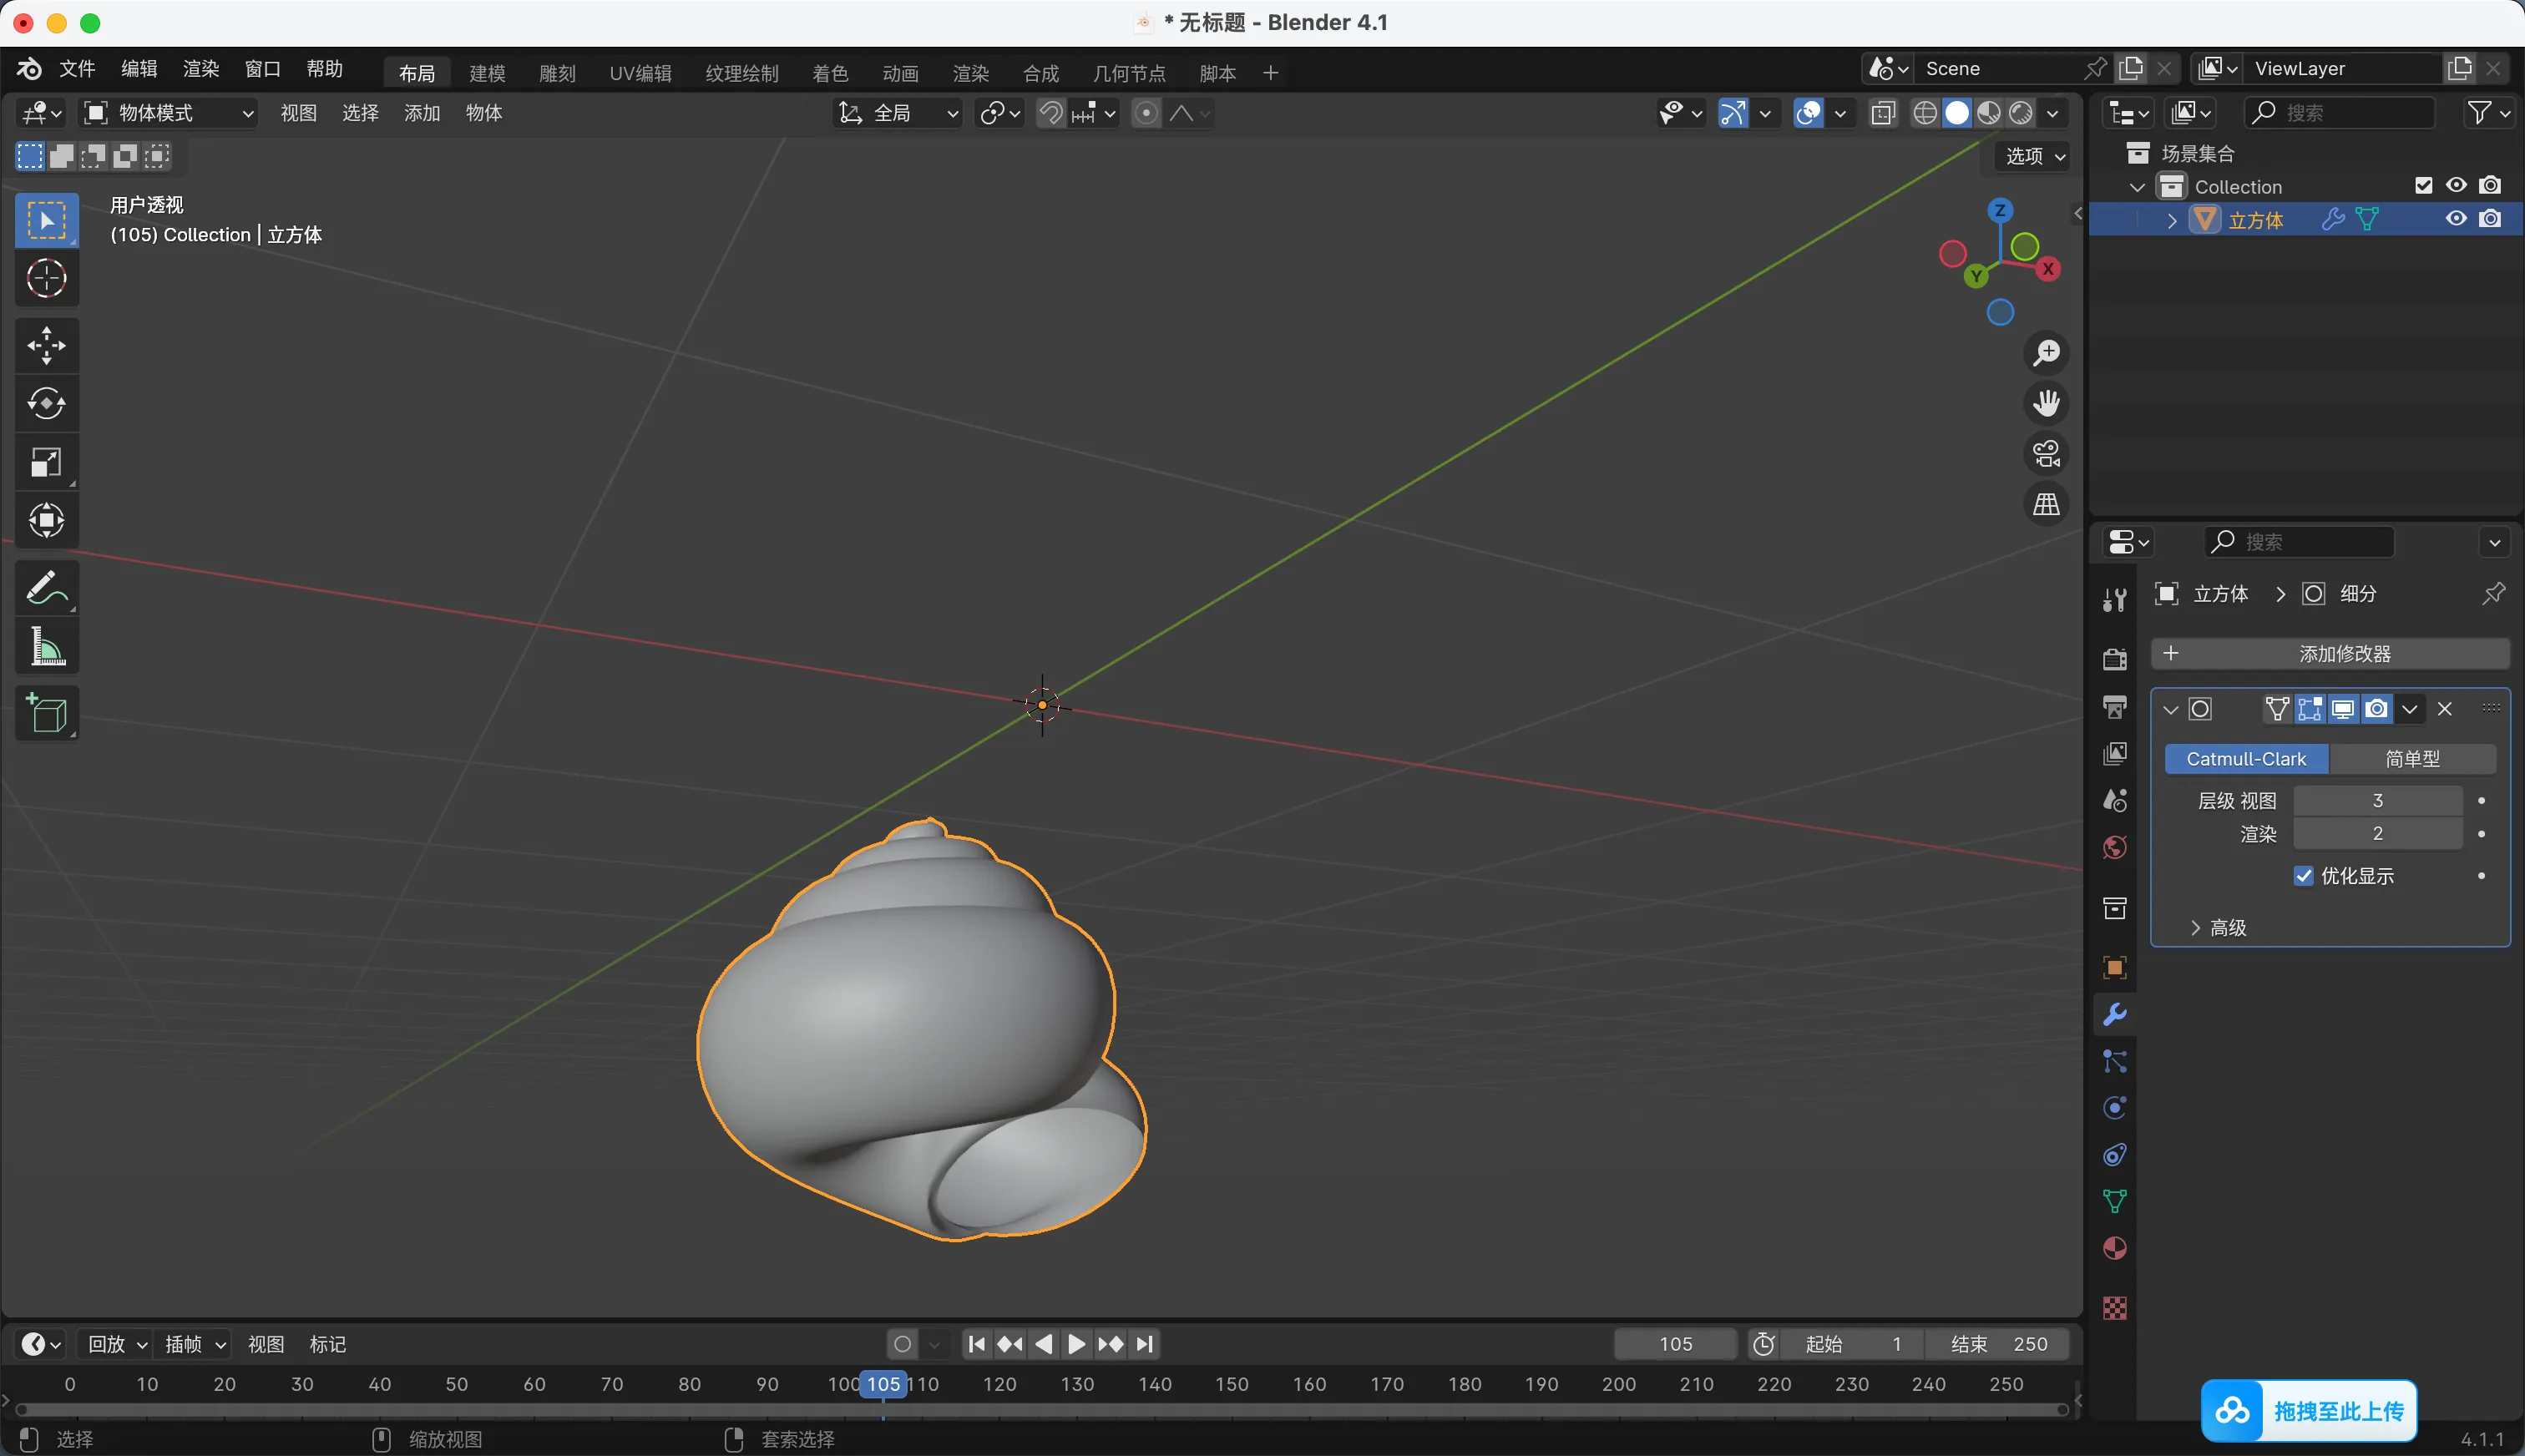Open the 文件 menu
Screen dimensions: 2525x1456
76,68
